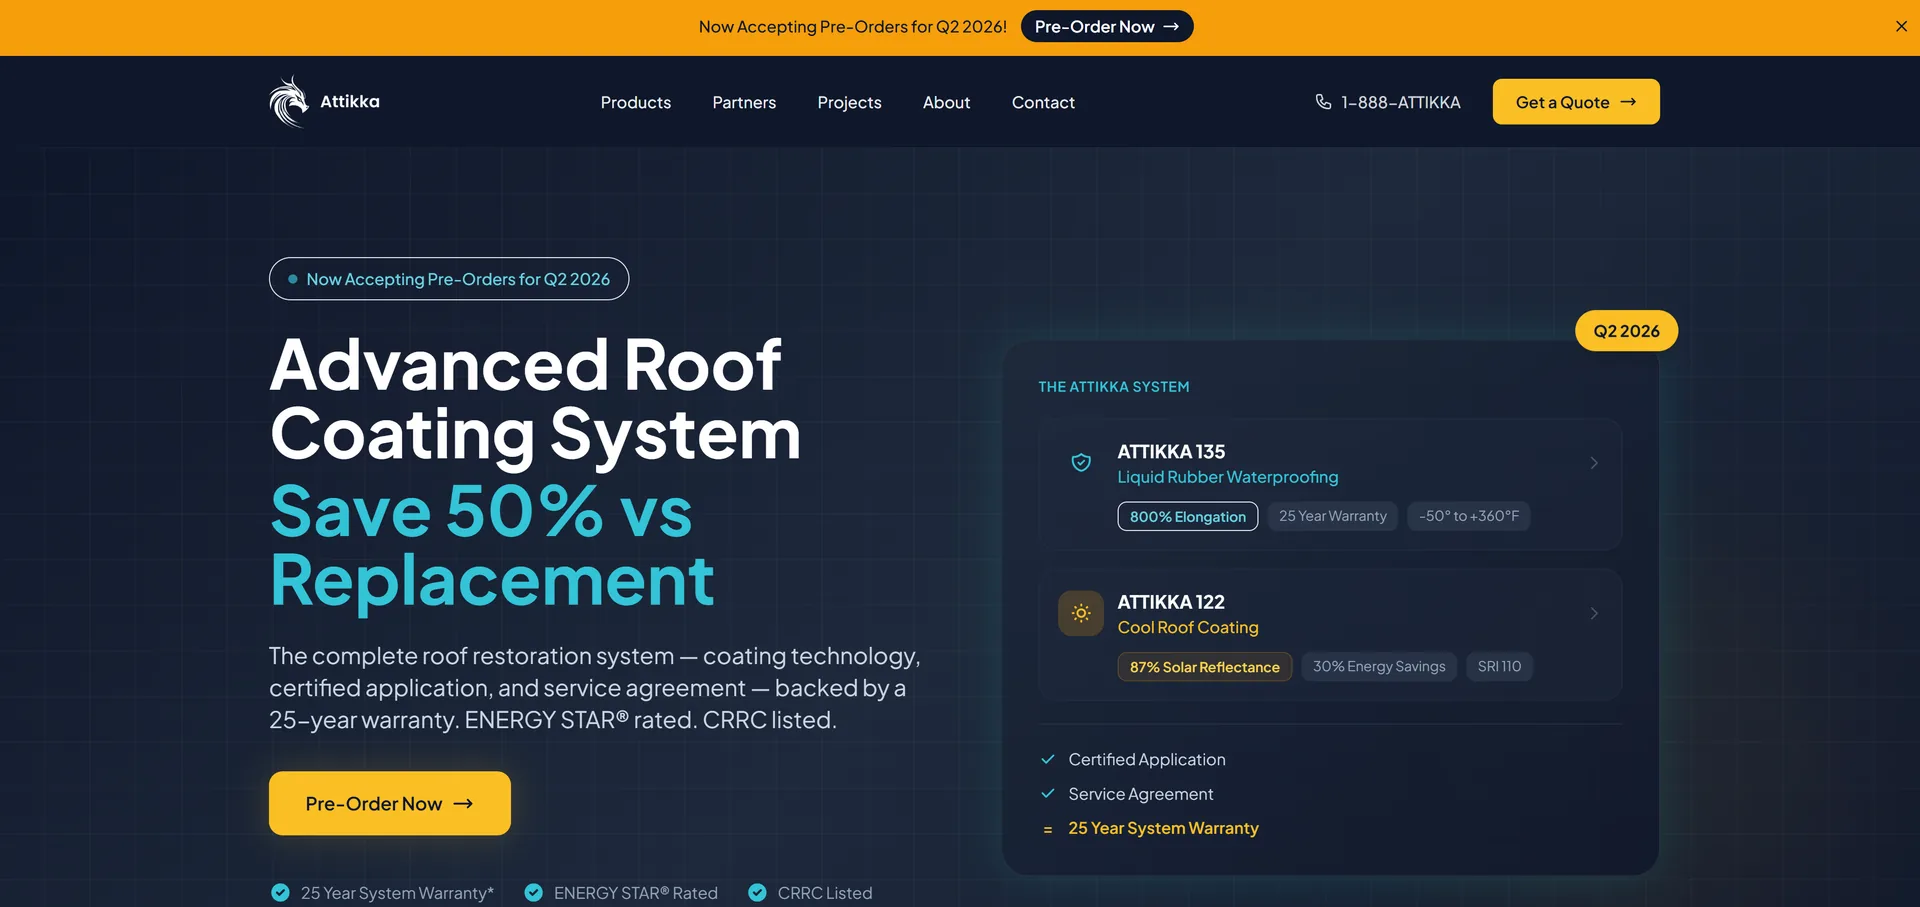This screenshot has height=907, width=1920.
Task: Click the Attikka brand name text
Action: coord(350,101)
